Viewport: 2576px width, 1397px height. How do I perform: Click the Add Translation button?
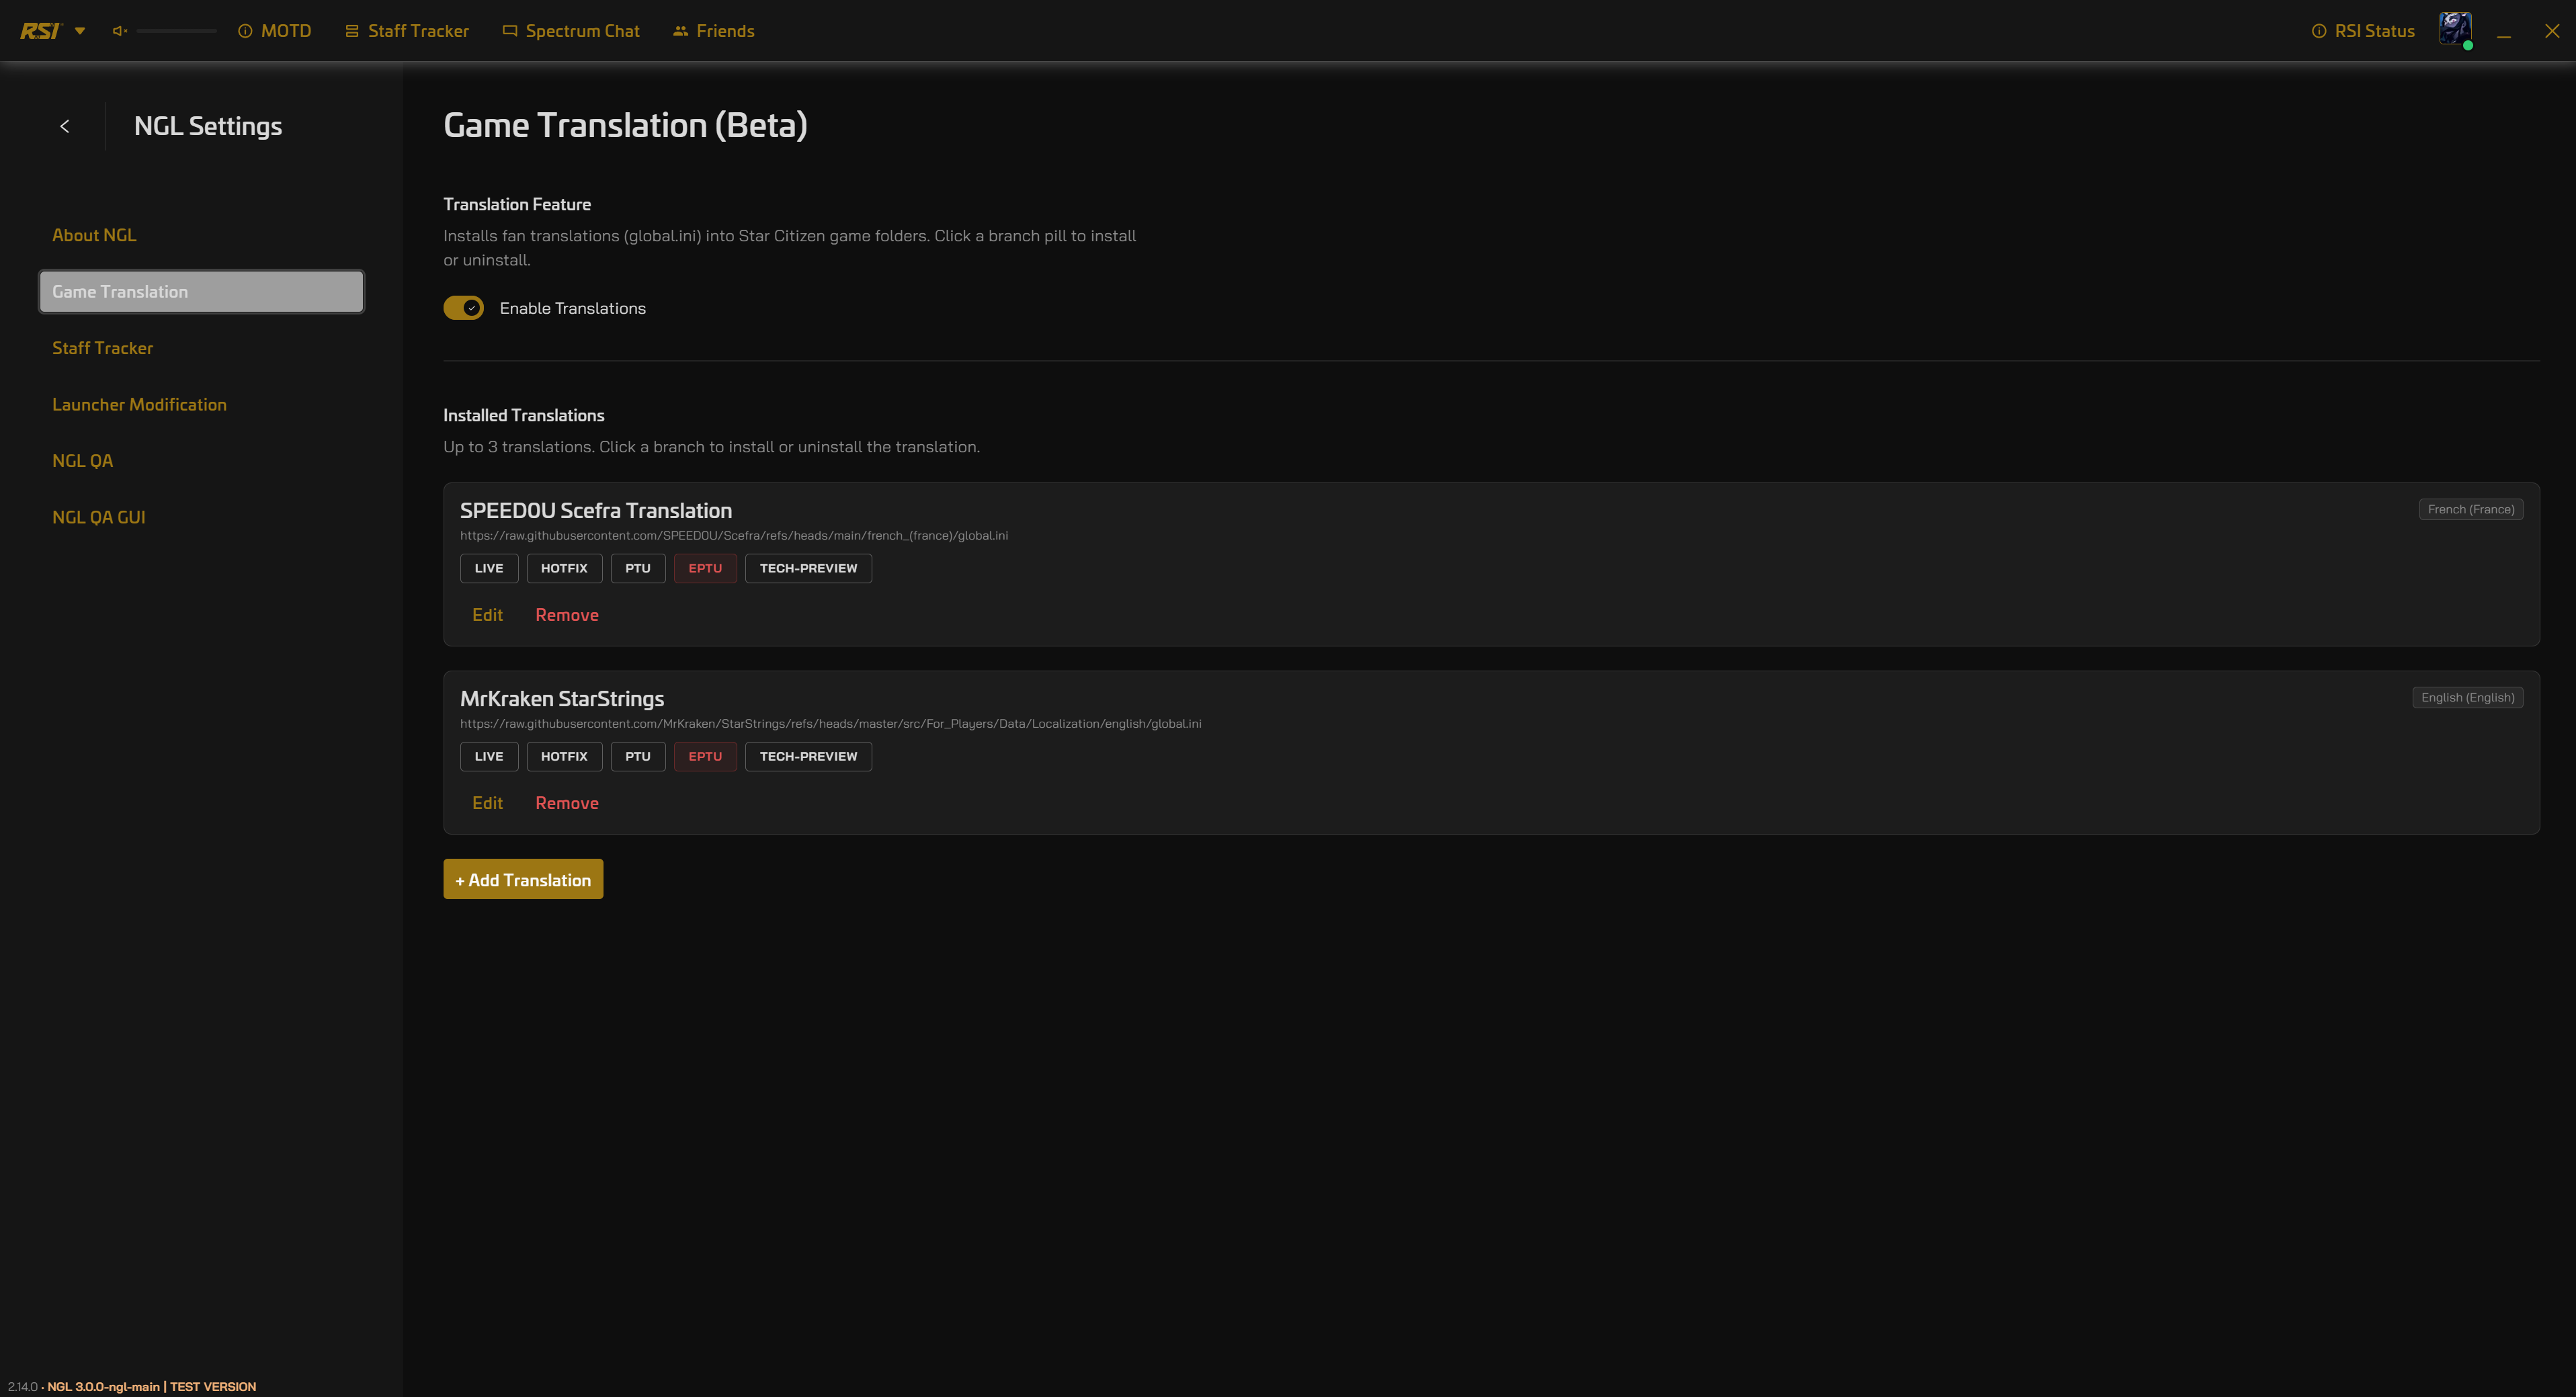[523, 879]
